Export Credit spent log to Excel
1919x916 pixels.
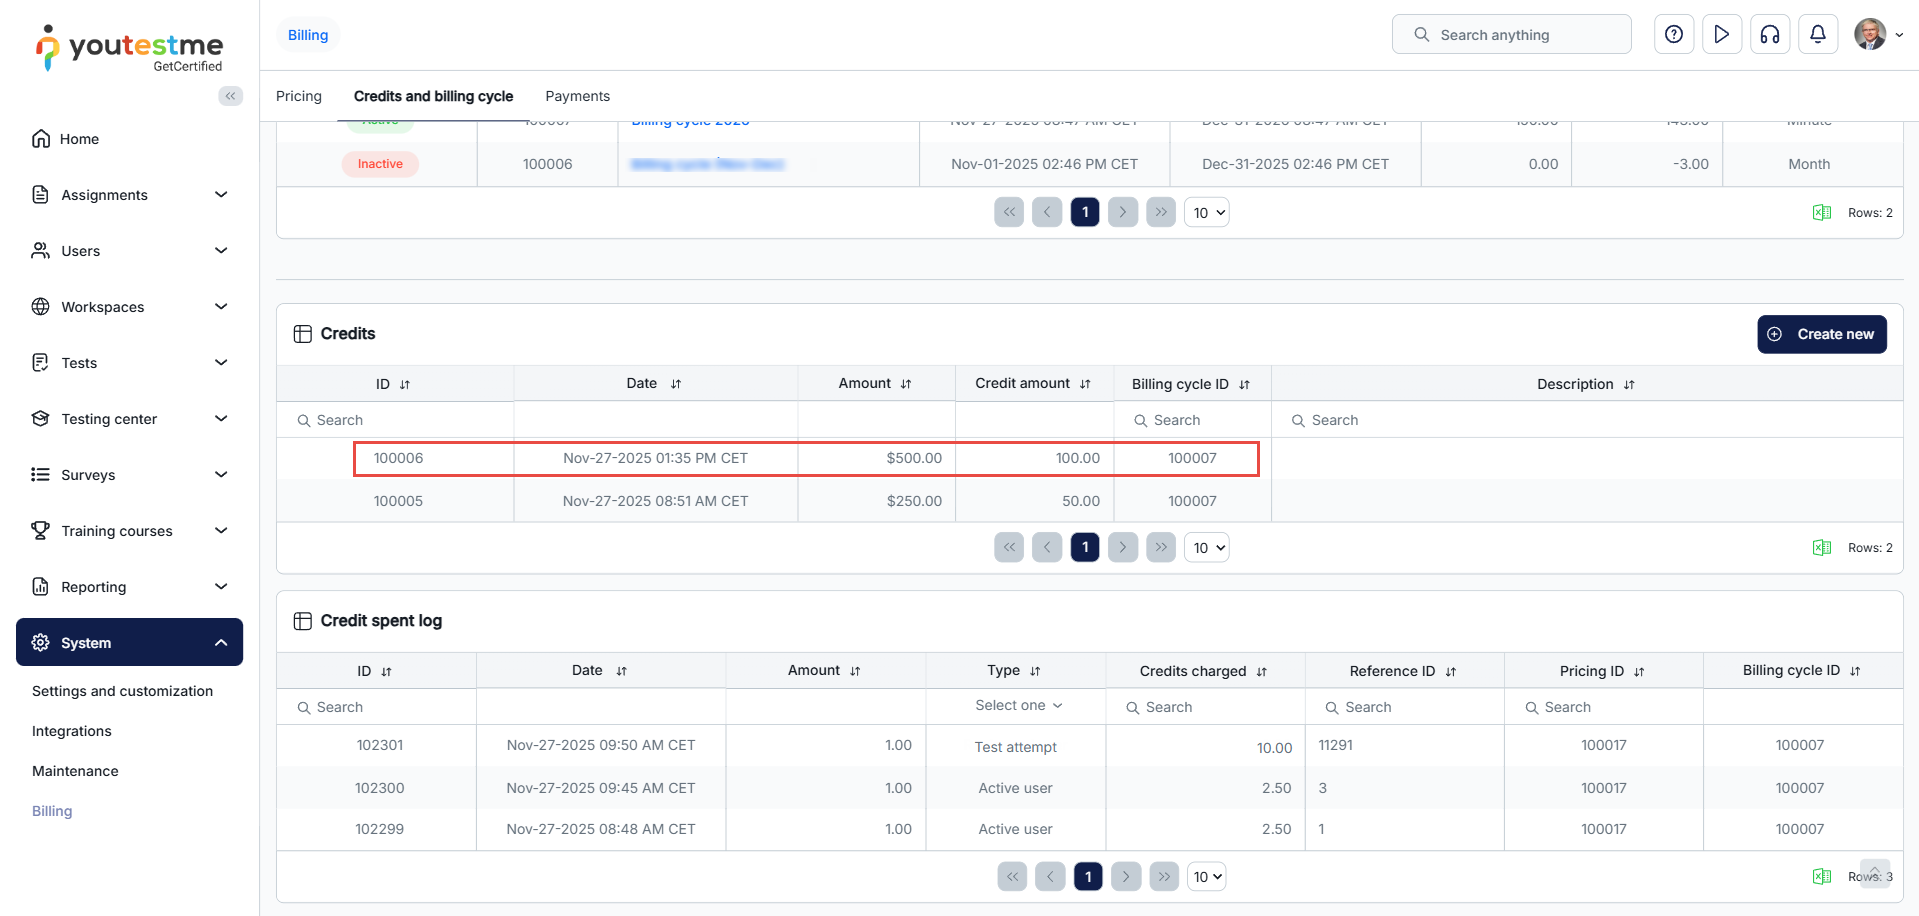pos(1821,877)
